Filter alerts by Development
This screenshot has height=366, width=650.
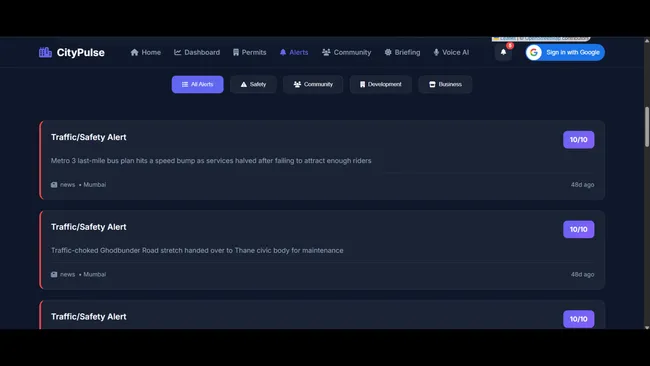click(381, 84)
